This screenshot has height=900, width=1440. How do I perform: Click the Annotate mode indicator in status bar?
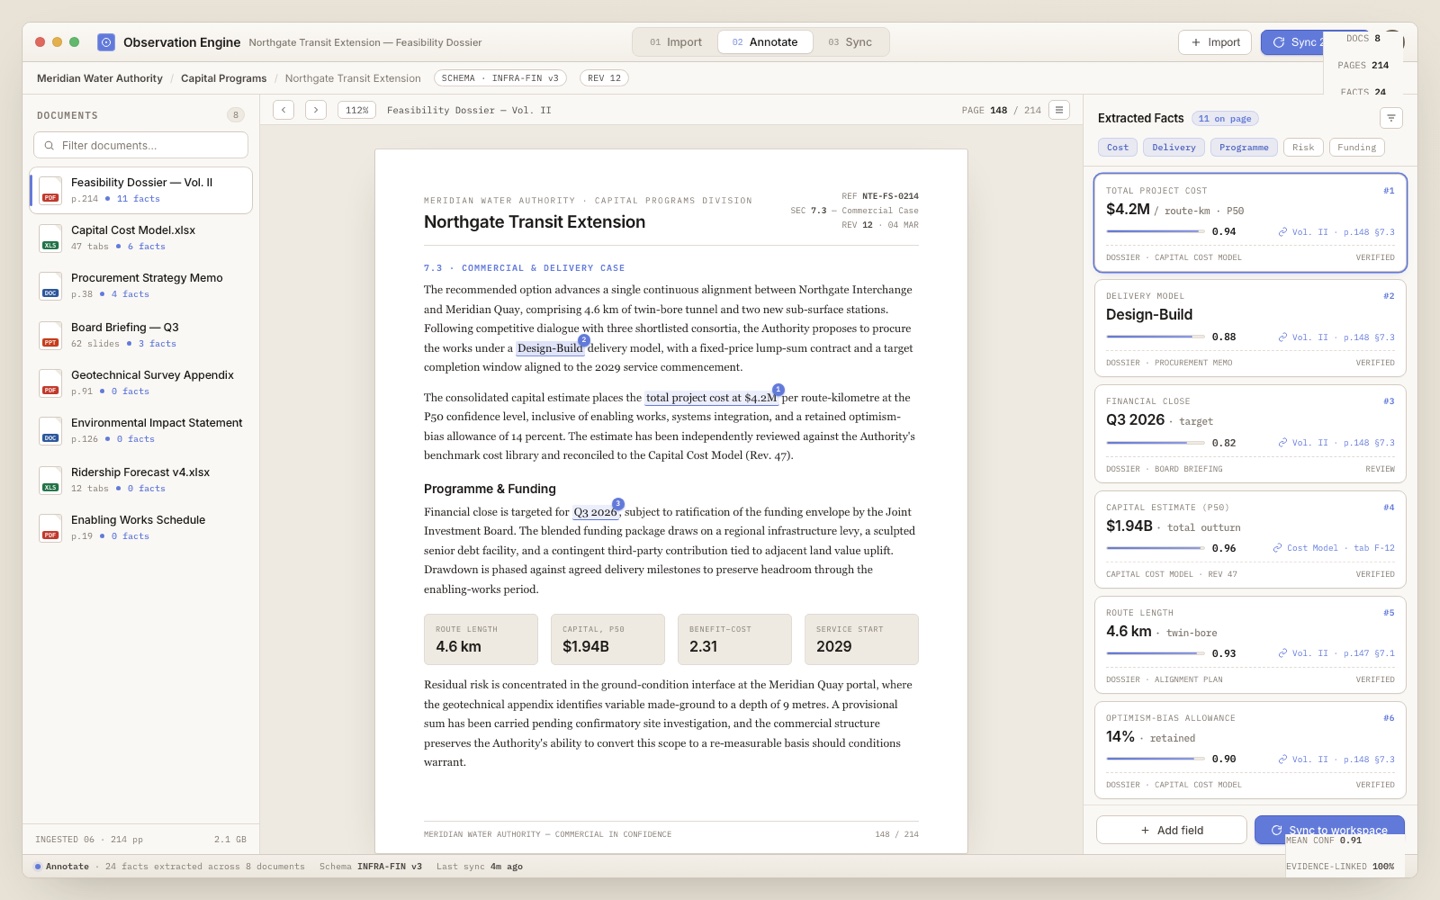pyautogui.click(x=62, y=867)
